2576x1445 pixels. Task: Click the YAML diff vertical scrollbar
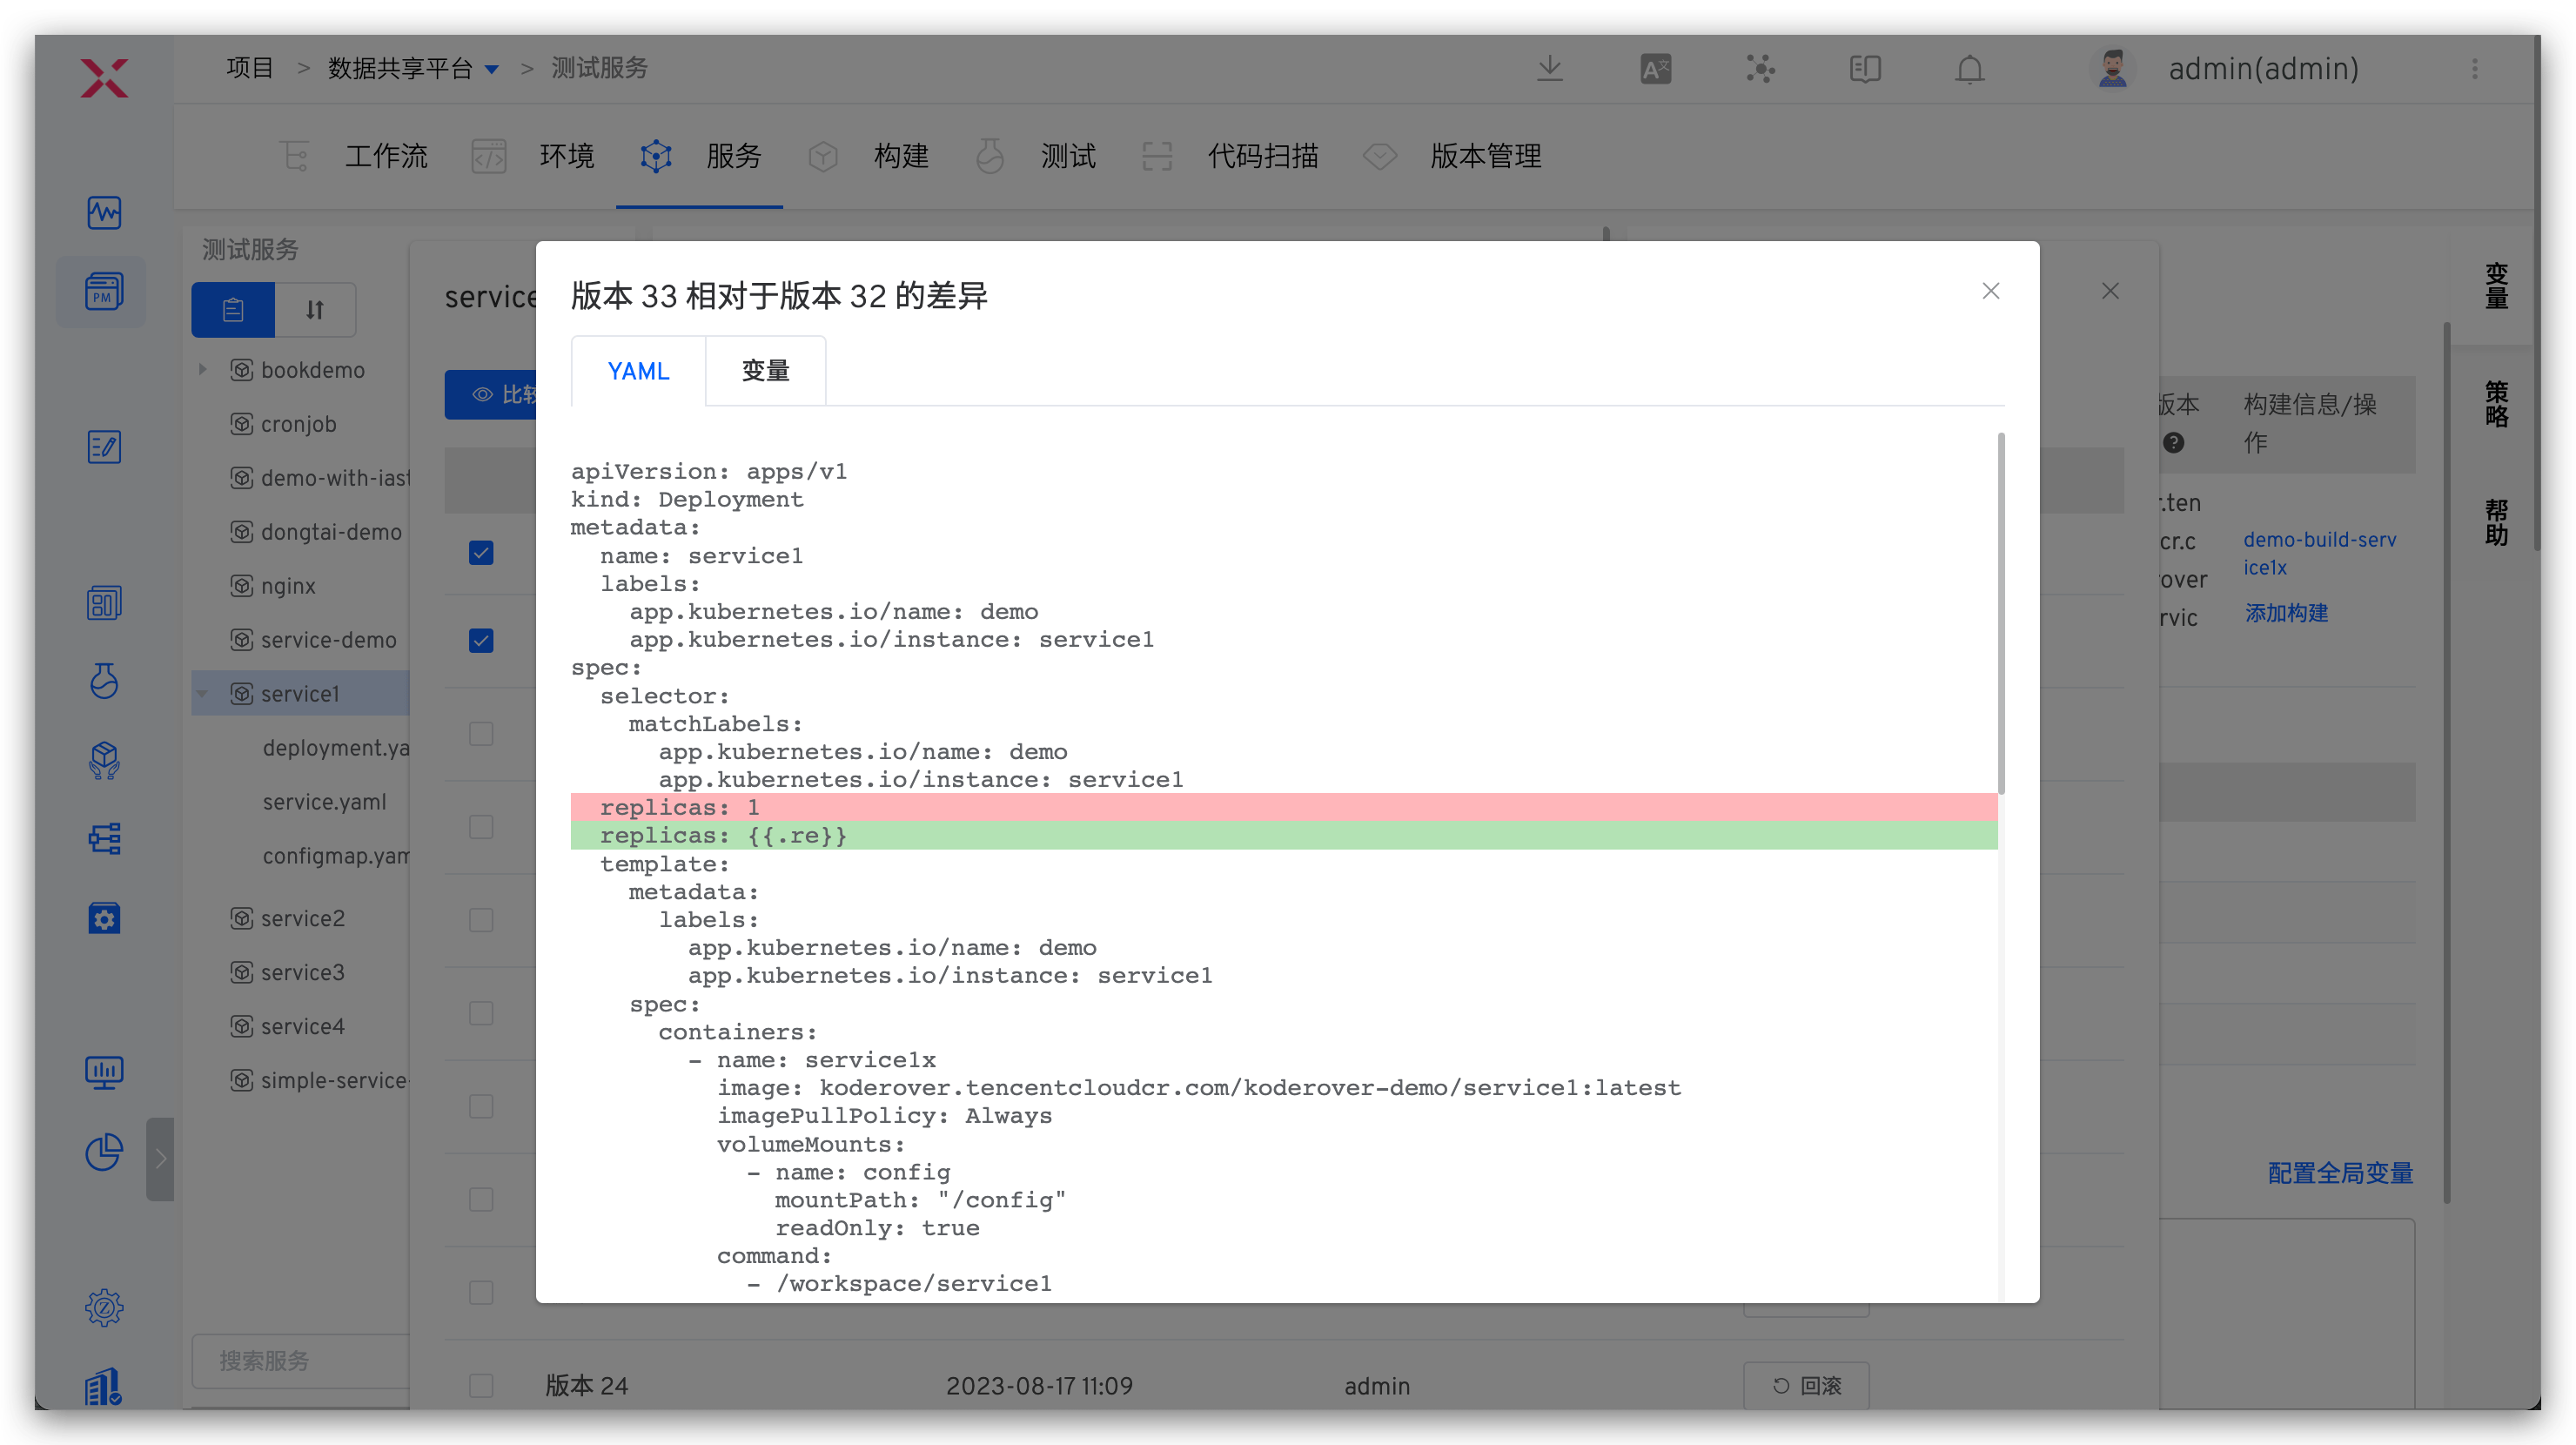pos(2000,614)
